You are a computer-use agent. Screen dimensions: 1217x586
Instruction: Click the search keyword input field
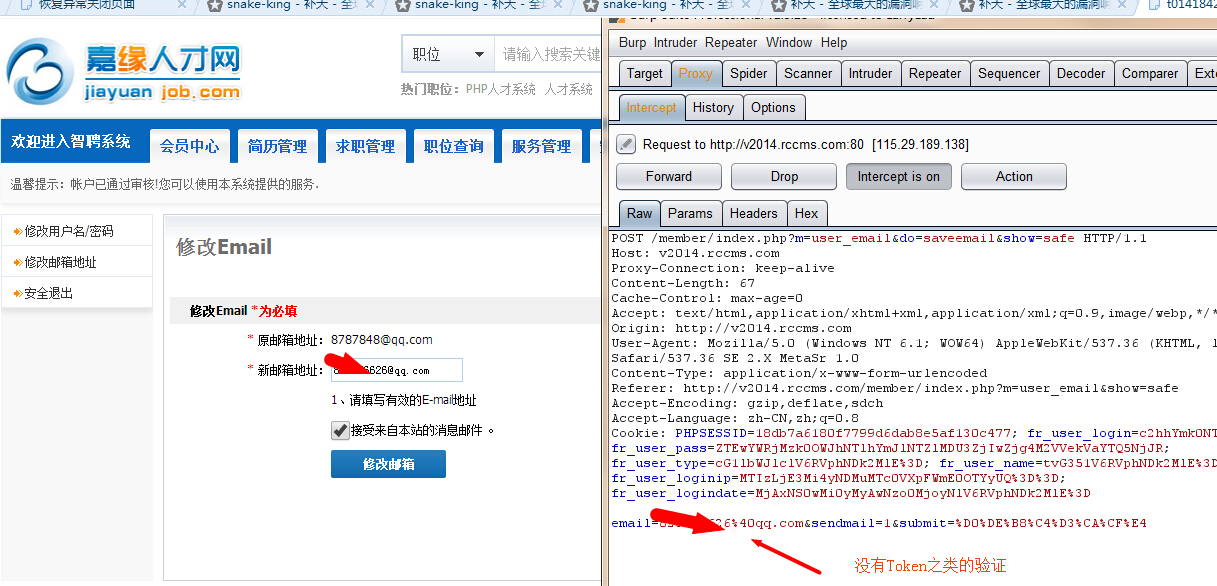pos(548,54)
